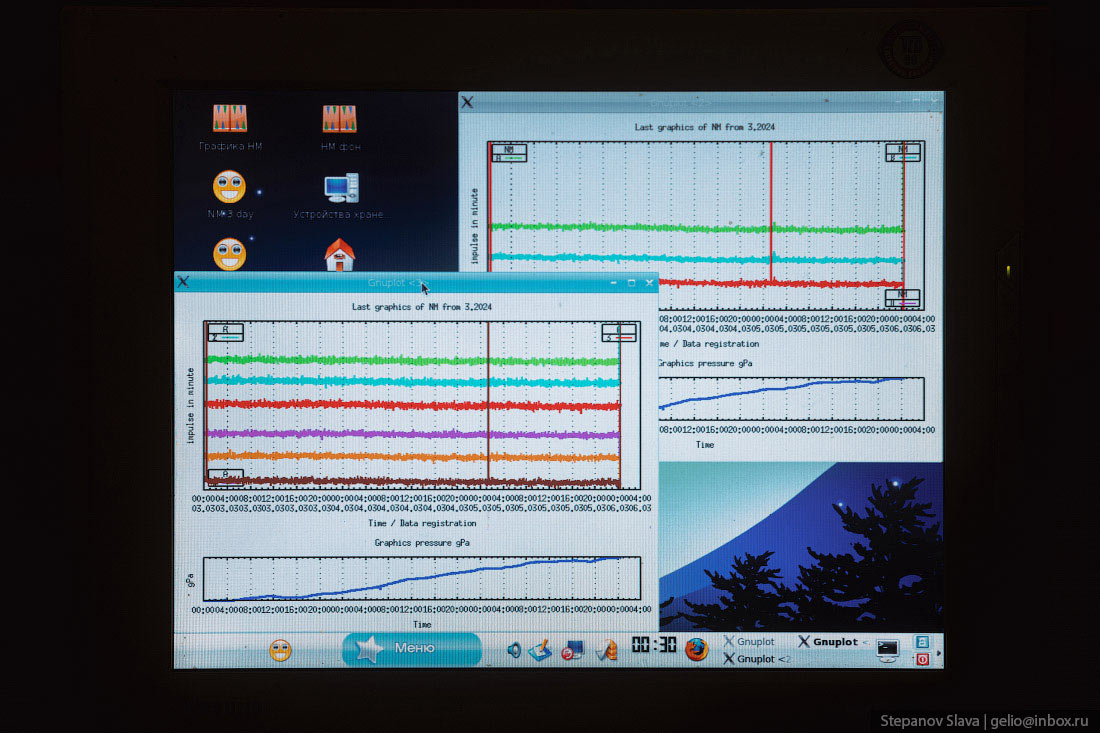Click the smiley icon in the taskbar
The height and width of the screenshot is (733, 1100).
[x=281, y=650]
